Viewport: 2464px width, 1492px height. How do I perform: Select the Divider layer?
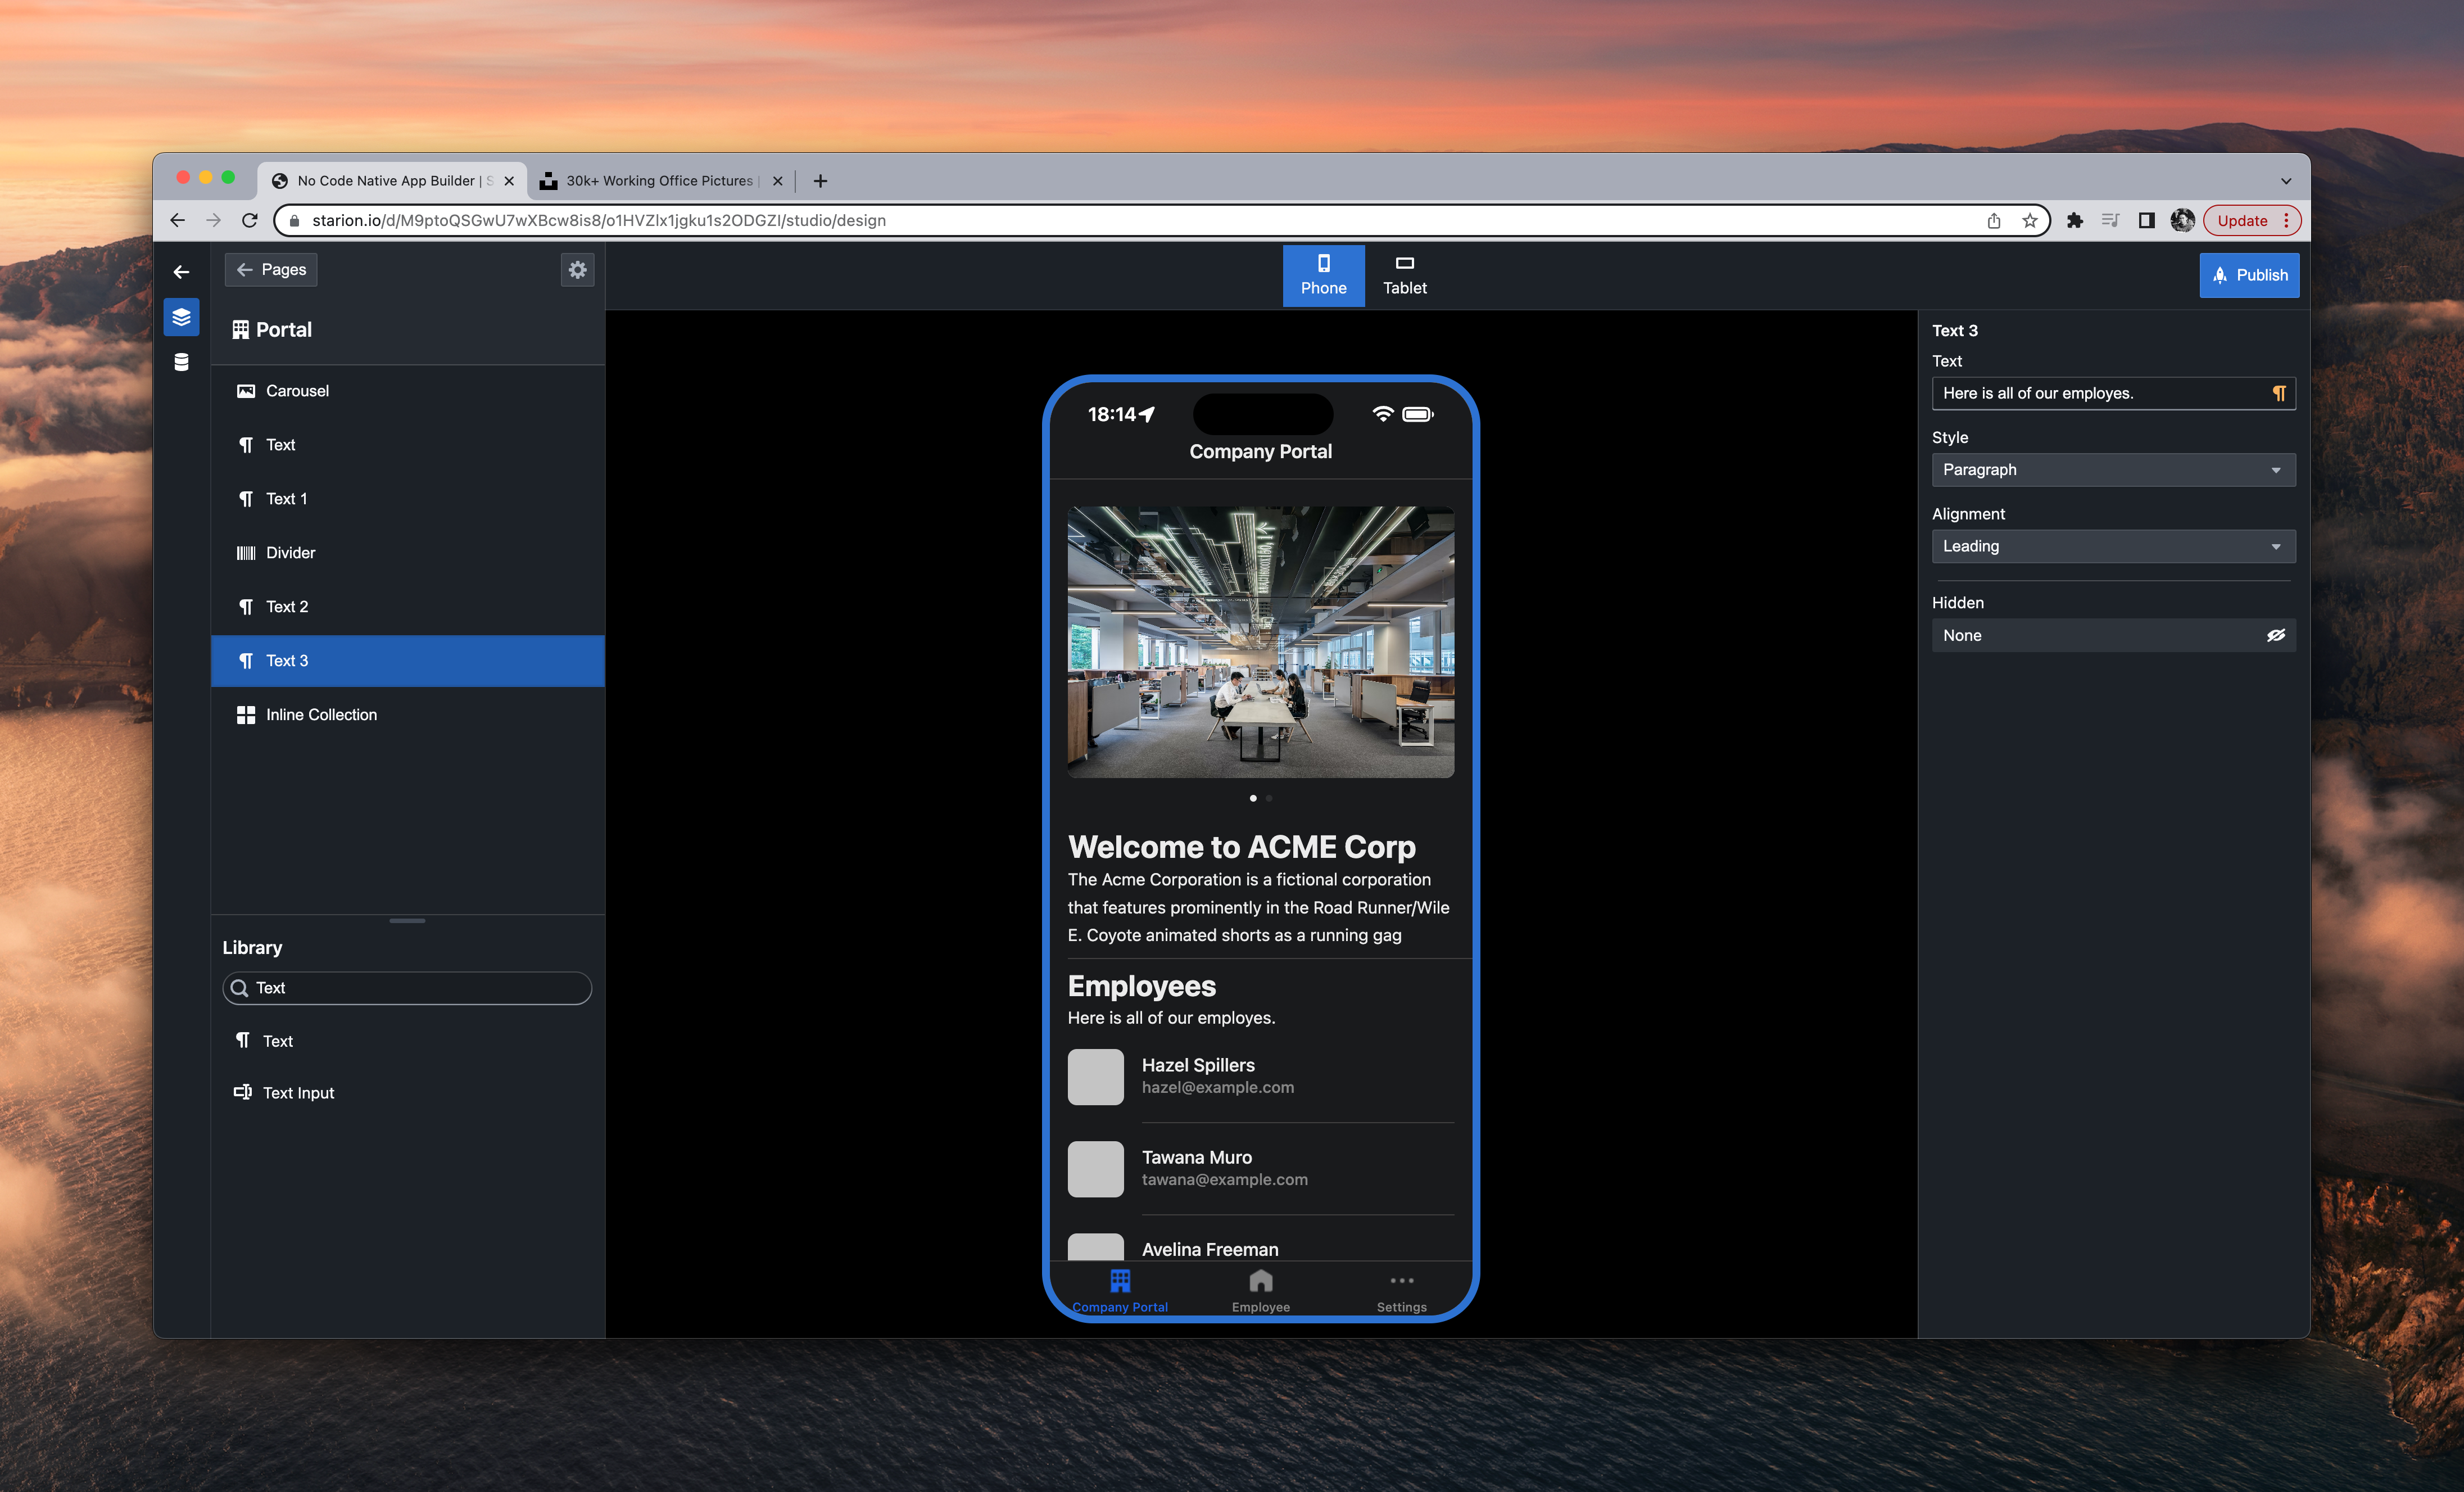[408, 553]
